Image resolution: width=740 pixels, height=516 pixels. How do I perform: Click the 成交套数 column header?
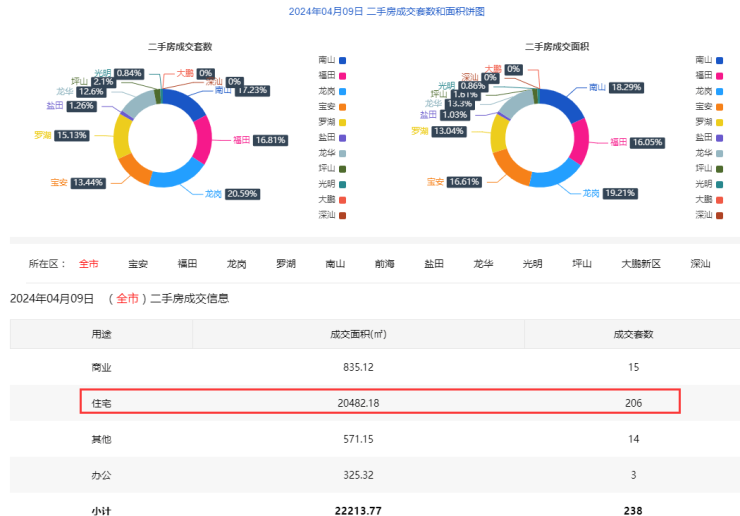632,333
